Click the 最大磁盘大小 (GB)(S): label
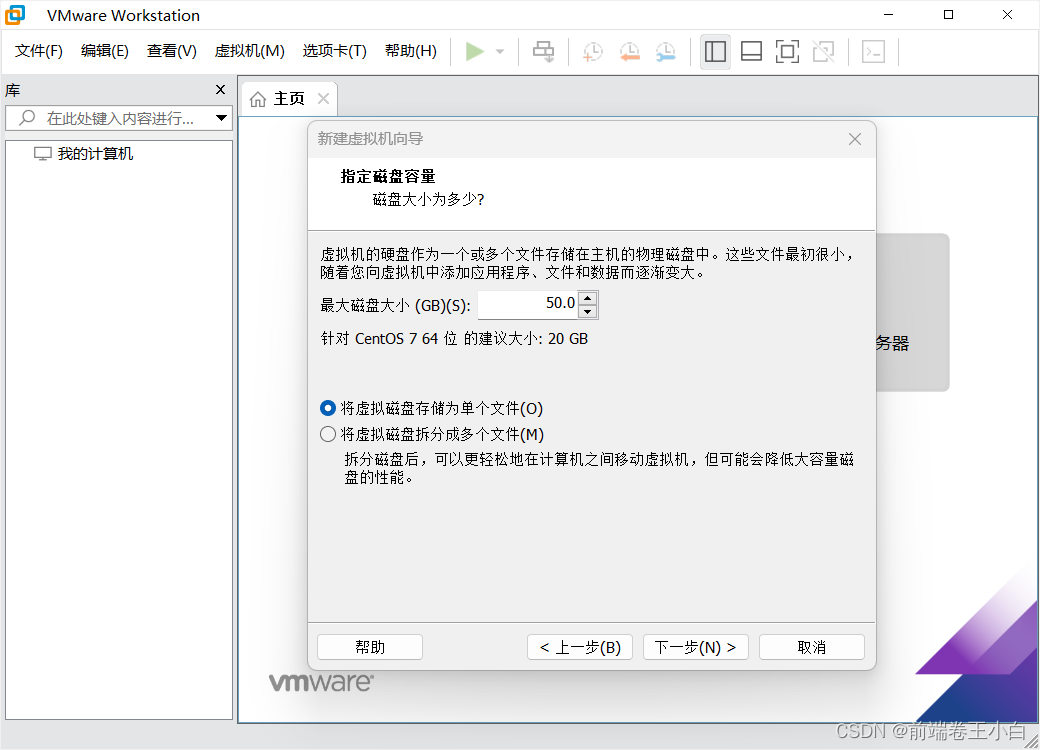This screenshot has height=750, width=1040. pyautogui.click(x=395, y=306)
